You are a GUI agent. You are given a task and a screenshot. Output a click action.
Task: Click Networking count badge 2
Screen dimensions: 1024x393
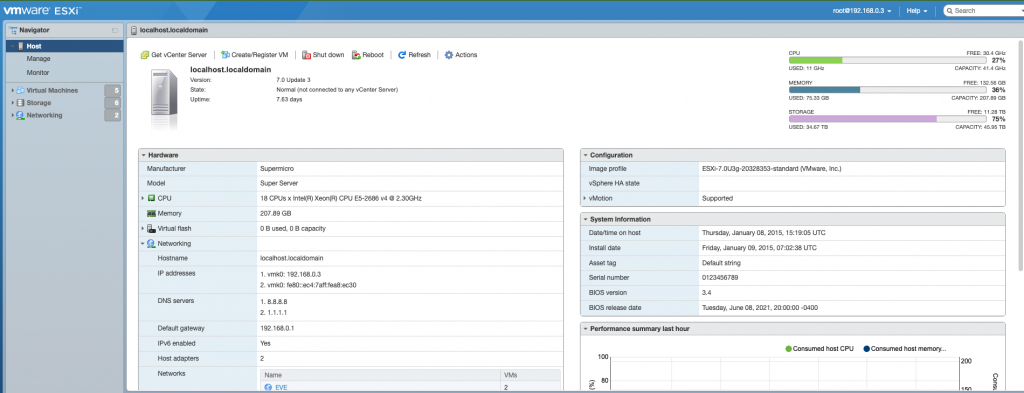click(x=114, y=115)
